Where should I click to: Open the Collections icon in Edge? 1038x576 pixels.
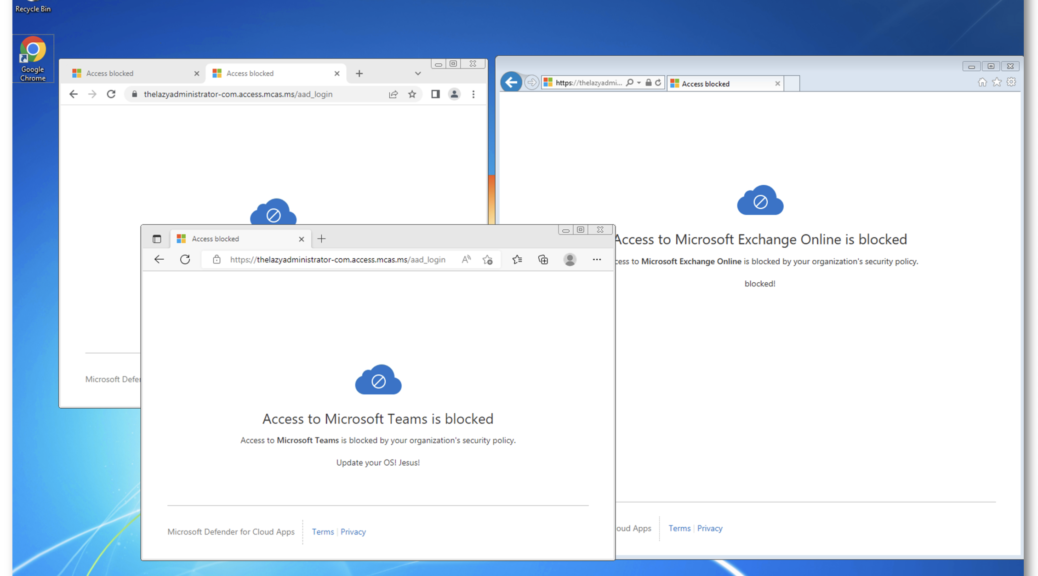tap(543, 260)
